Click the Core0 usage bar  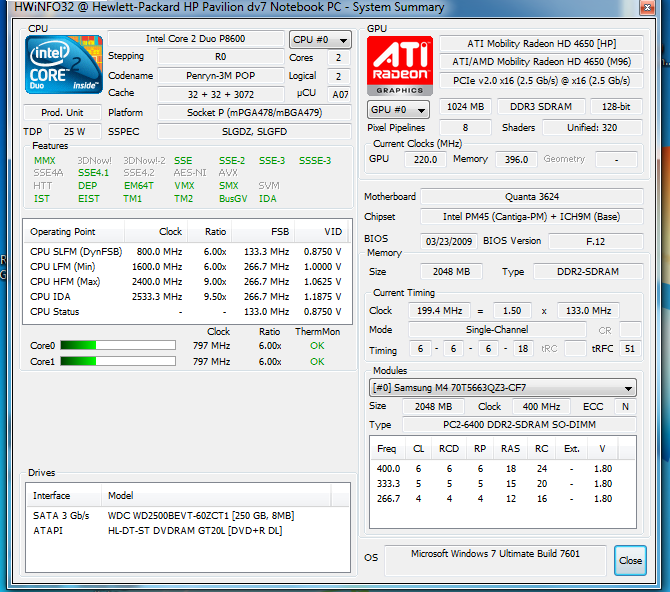coord(118,345)
